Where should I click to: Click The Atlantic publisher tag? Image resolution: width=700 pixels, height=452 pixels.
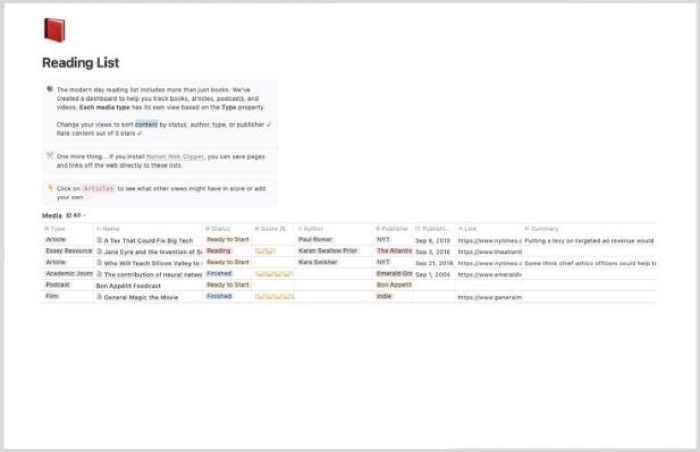pos(394,251)
